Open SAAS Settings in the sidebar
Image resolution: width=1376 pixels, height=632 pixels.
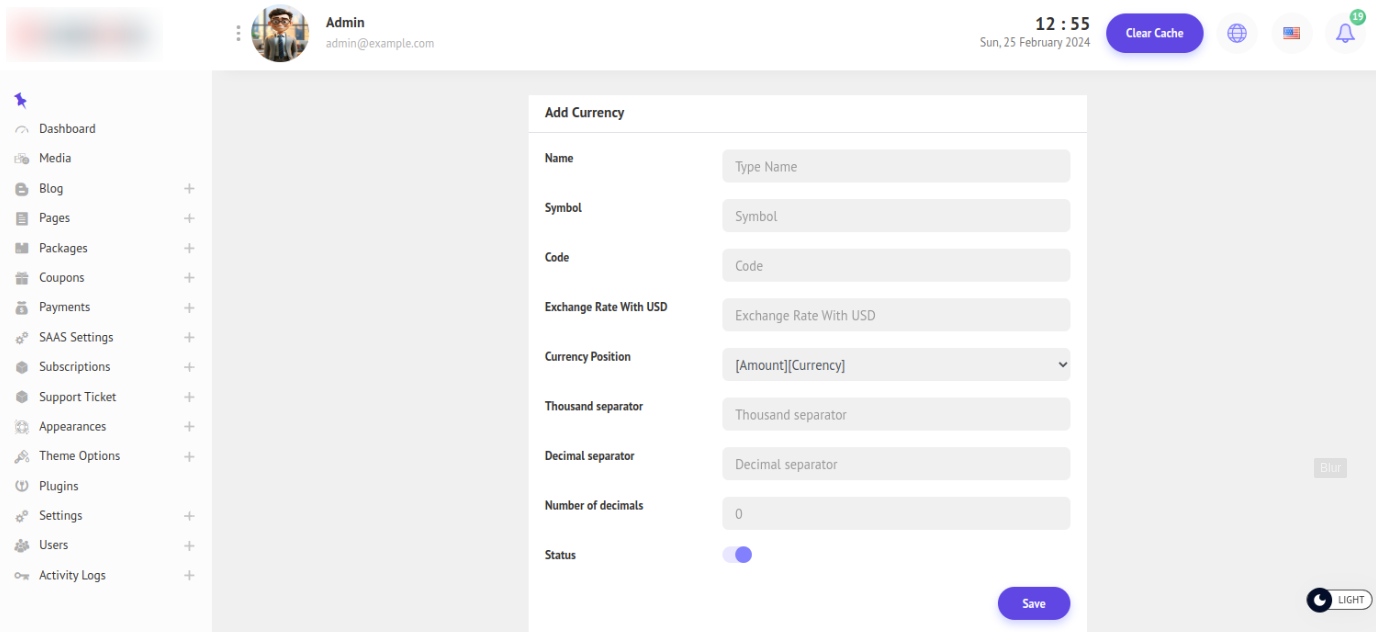pyautogui.click(x=76, y=337)
